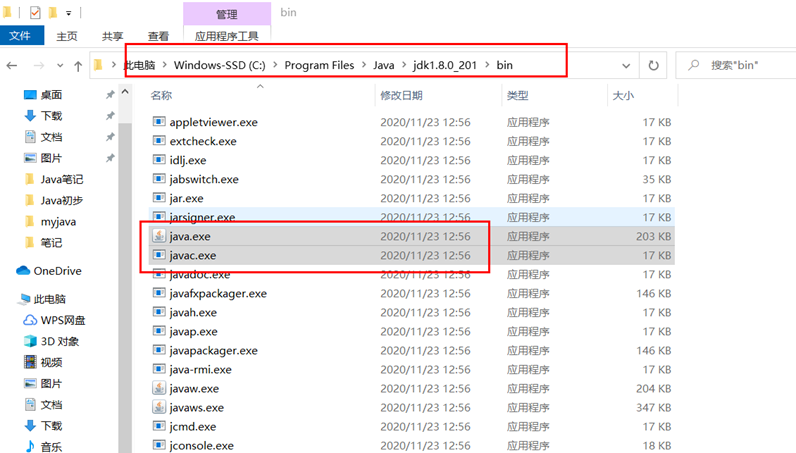Go back with the back arrow
This screenshot has width=796, height=453.
coord(12,66)
